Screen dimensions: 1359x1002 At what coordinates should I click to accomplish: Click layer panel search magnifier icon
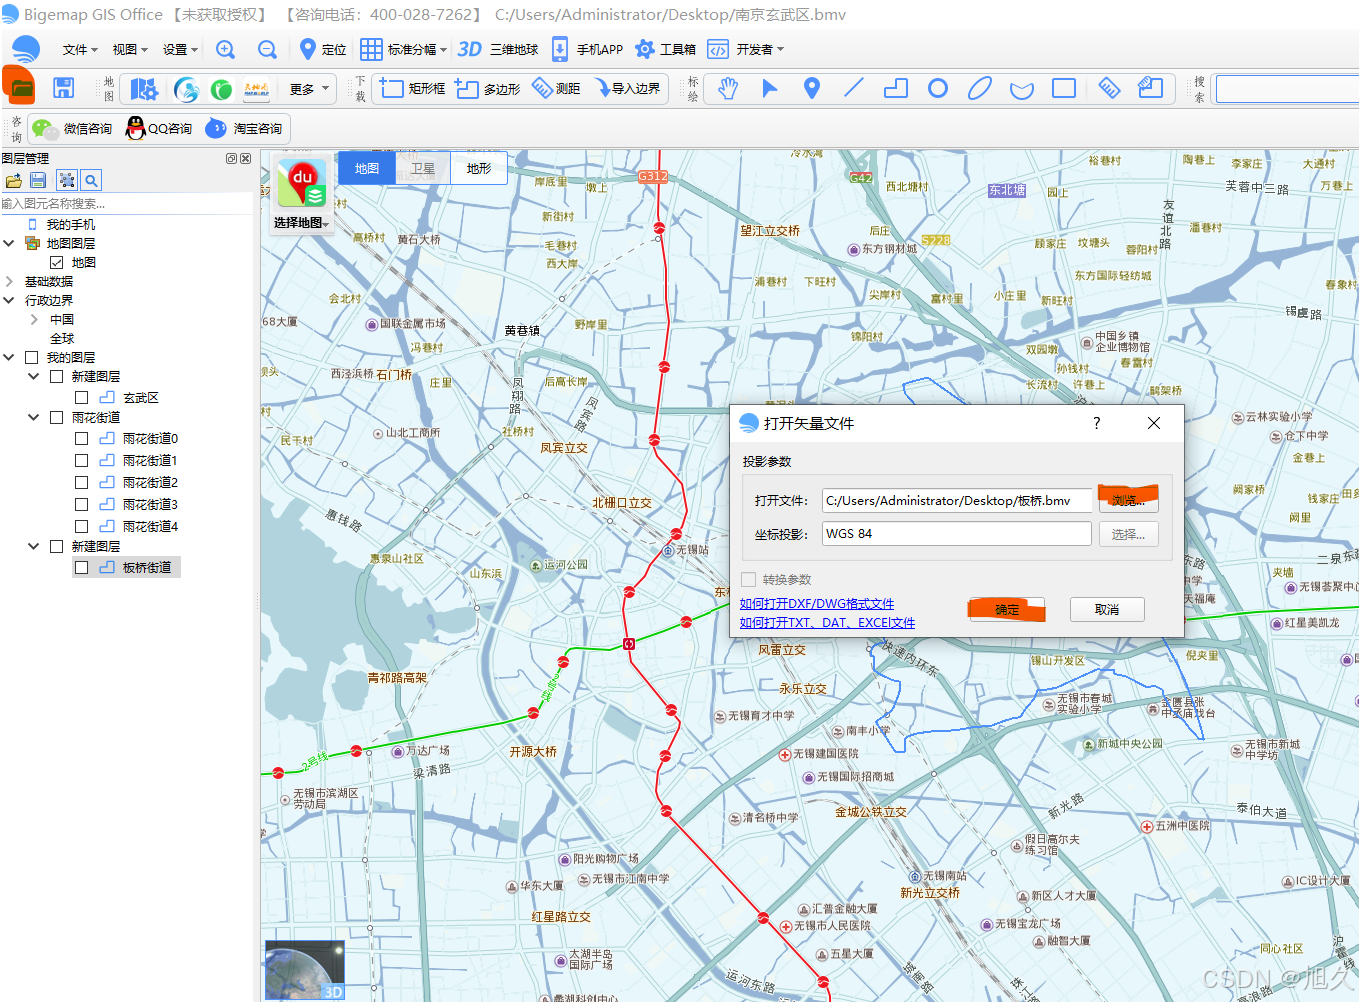(91, 180)
